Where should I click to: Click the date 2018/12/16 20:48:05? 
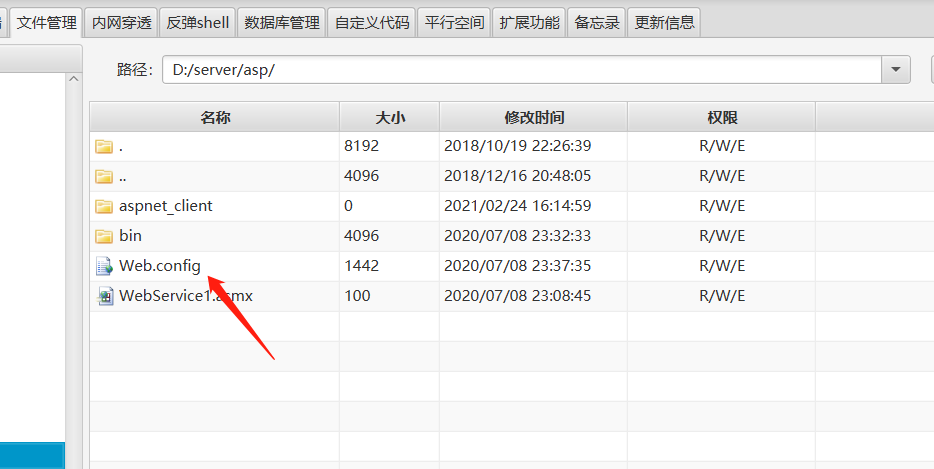tap(518, 176)
